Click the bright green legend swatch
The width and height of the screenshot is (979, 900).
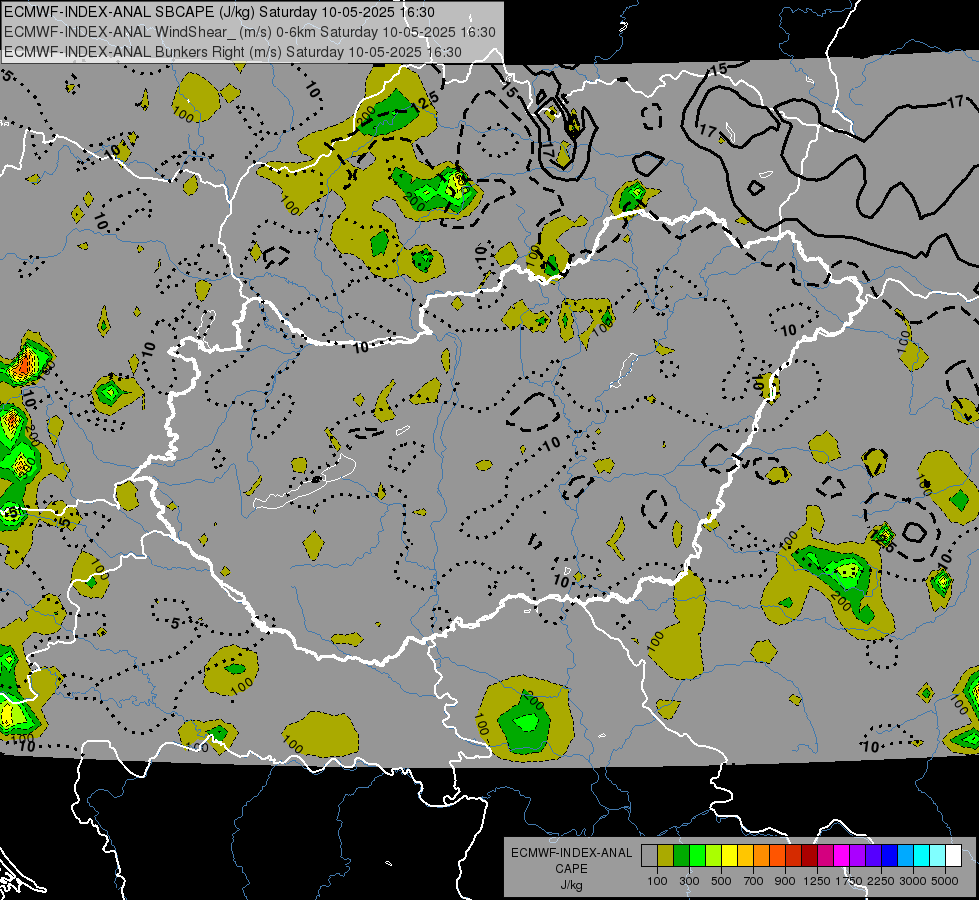point(697,856)
